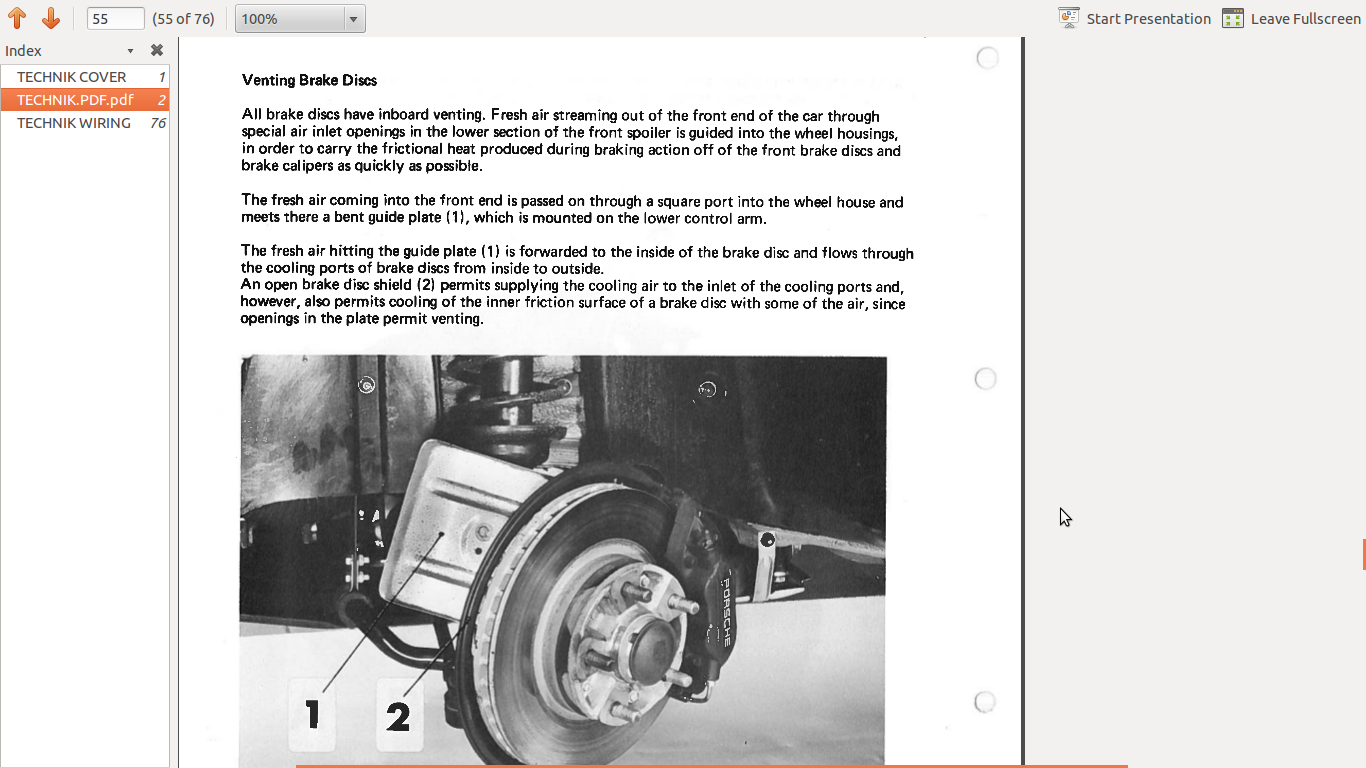
Task: Click the orange vertical scrollbar marker
Action: click(x=1364, y=554)
